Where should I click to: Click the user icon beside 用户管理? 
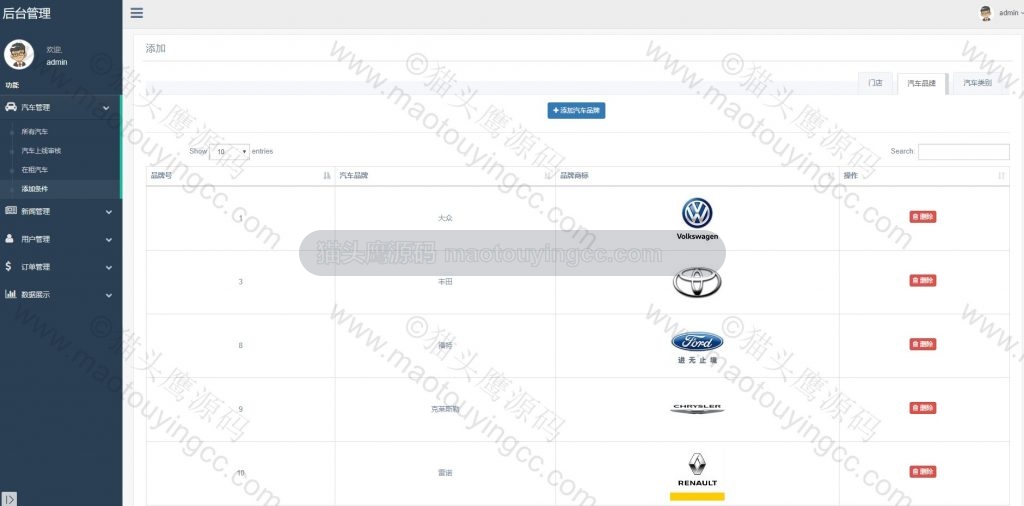(x=9, y=238)
